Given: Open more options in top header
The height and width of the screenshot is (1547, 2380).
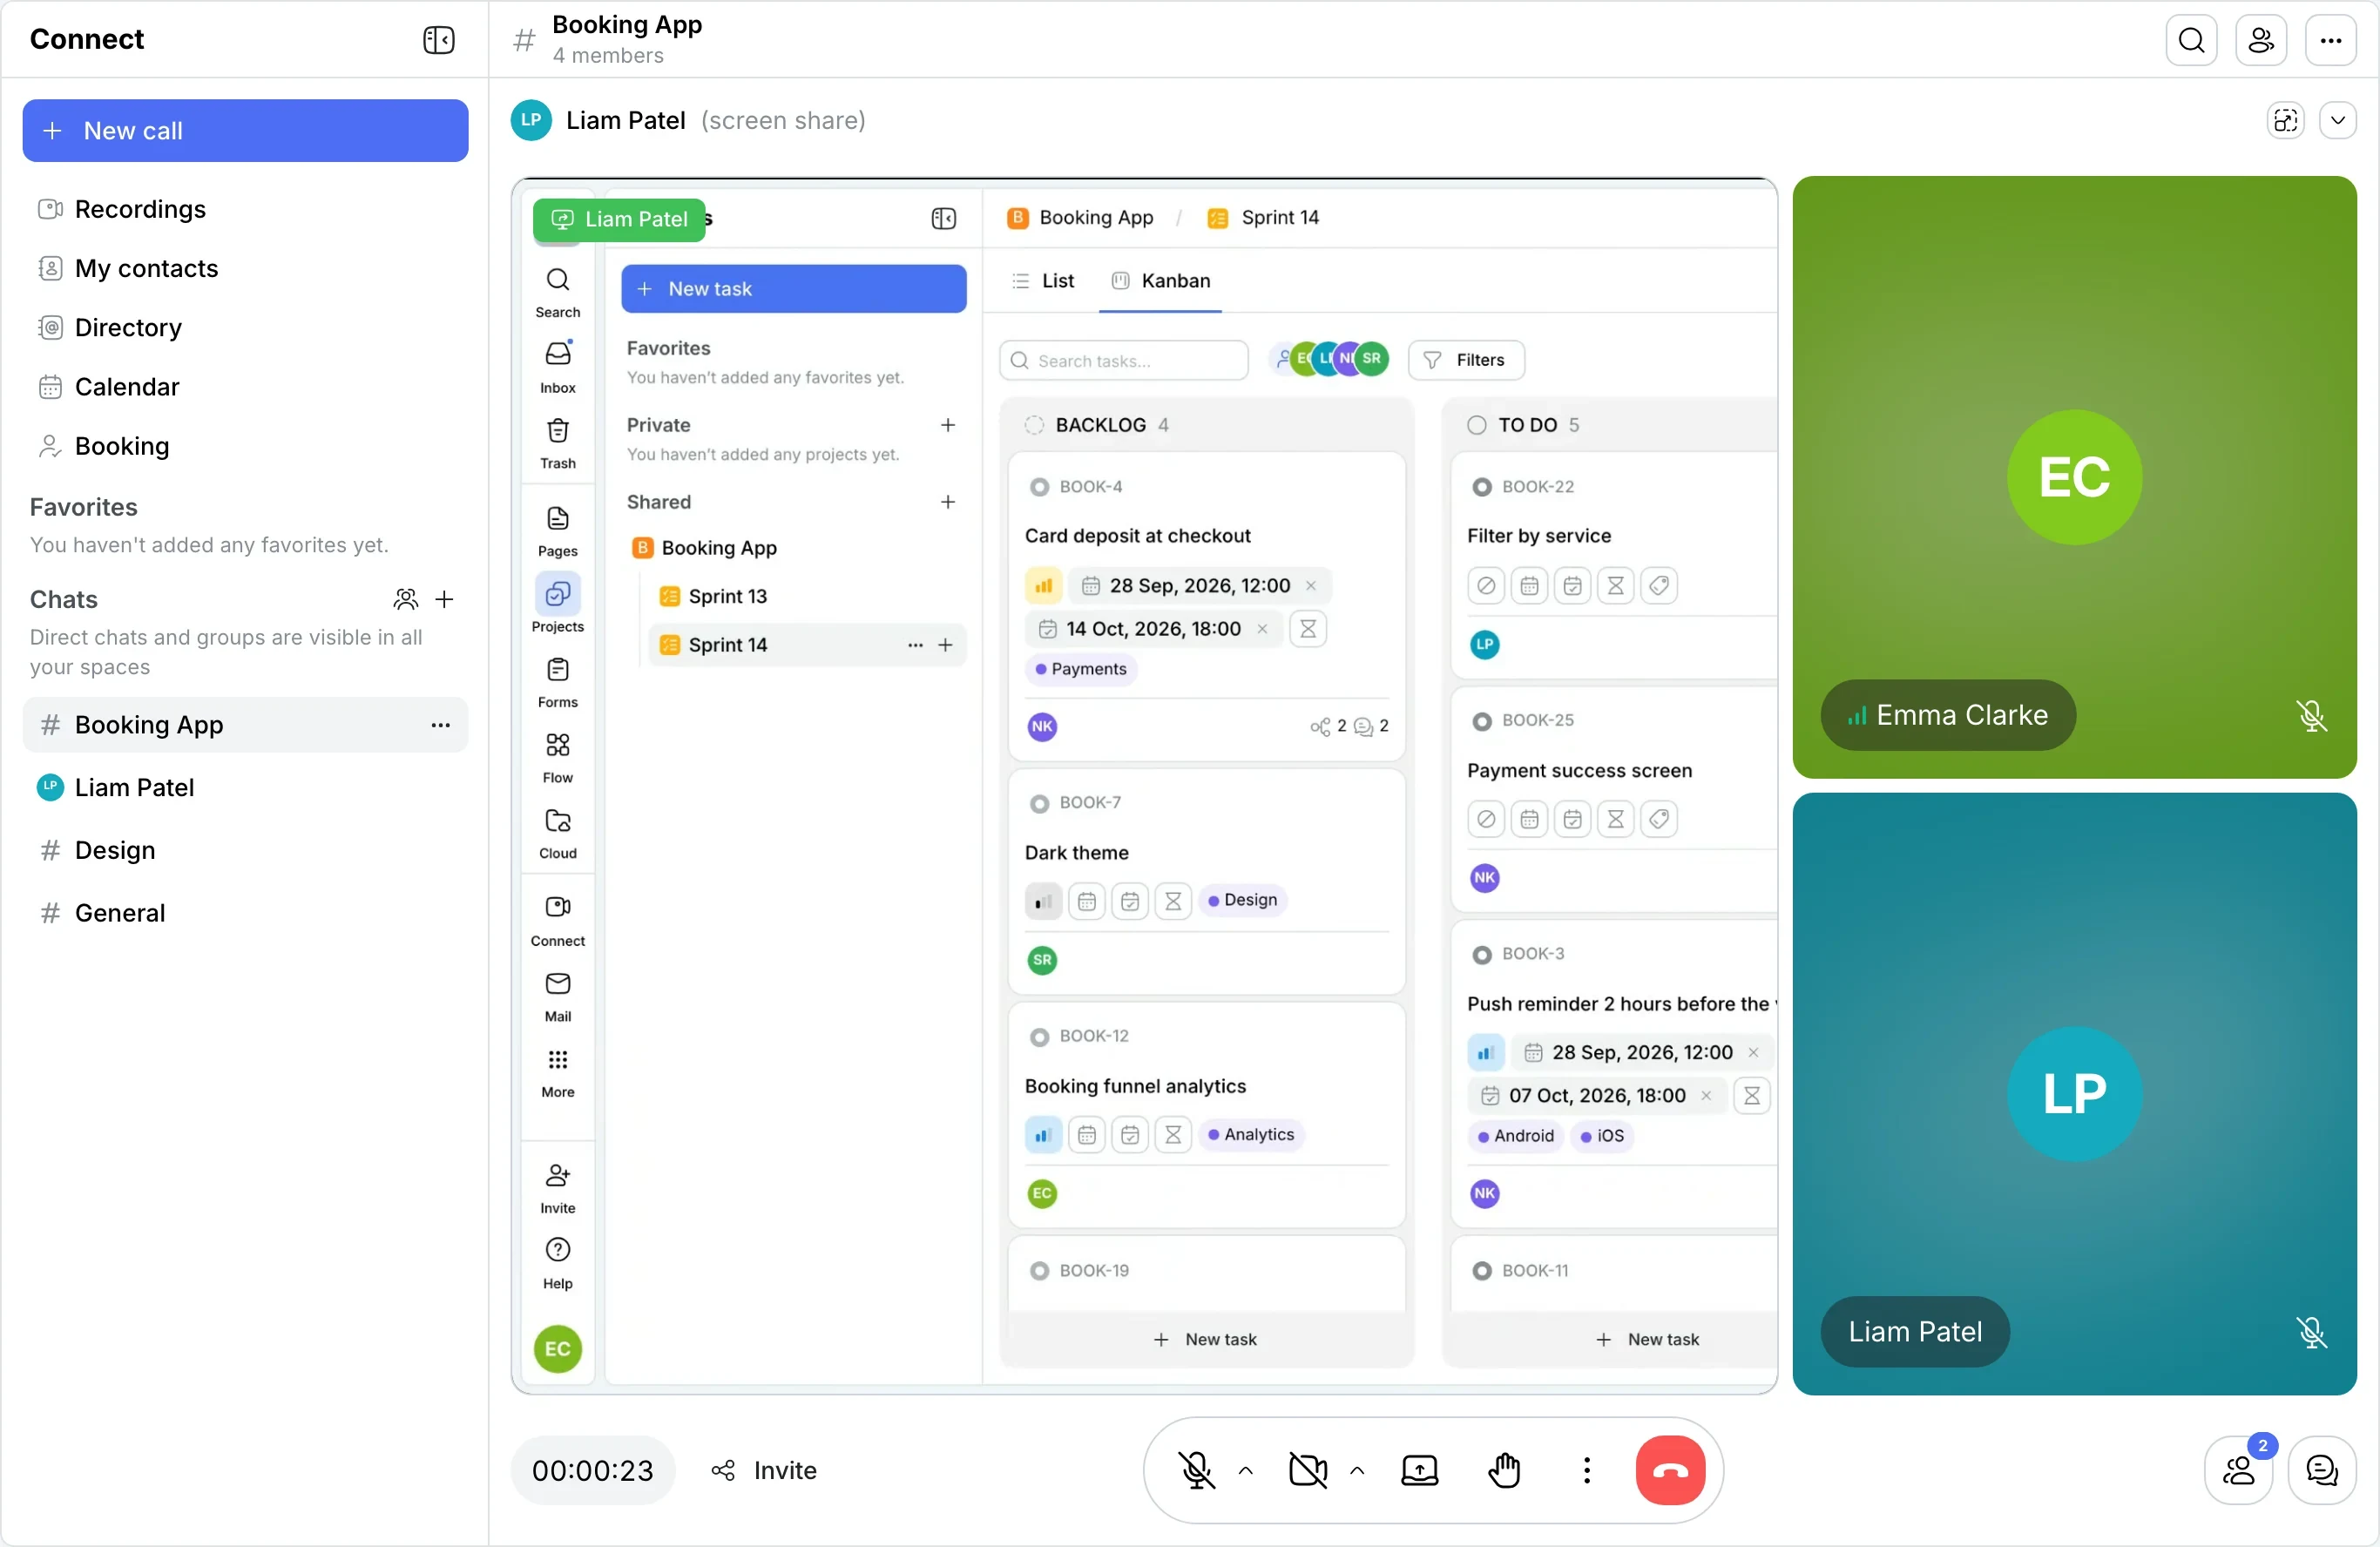Looking at the screenshot, I should point(2331,40).
